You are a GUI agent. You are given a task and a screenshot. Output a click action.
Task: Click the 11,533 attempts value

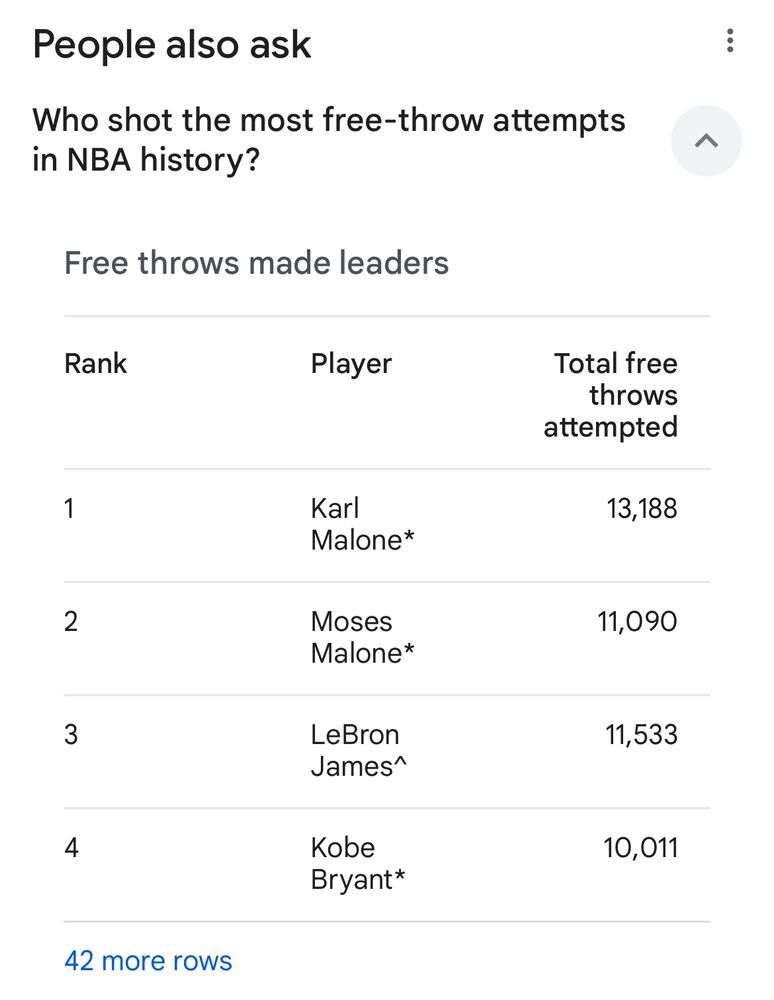coord(641,735)
